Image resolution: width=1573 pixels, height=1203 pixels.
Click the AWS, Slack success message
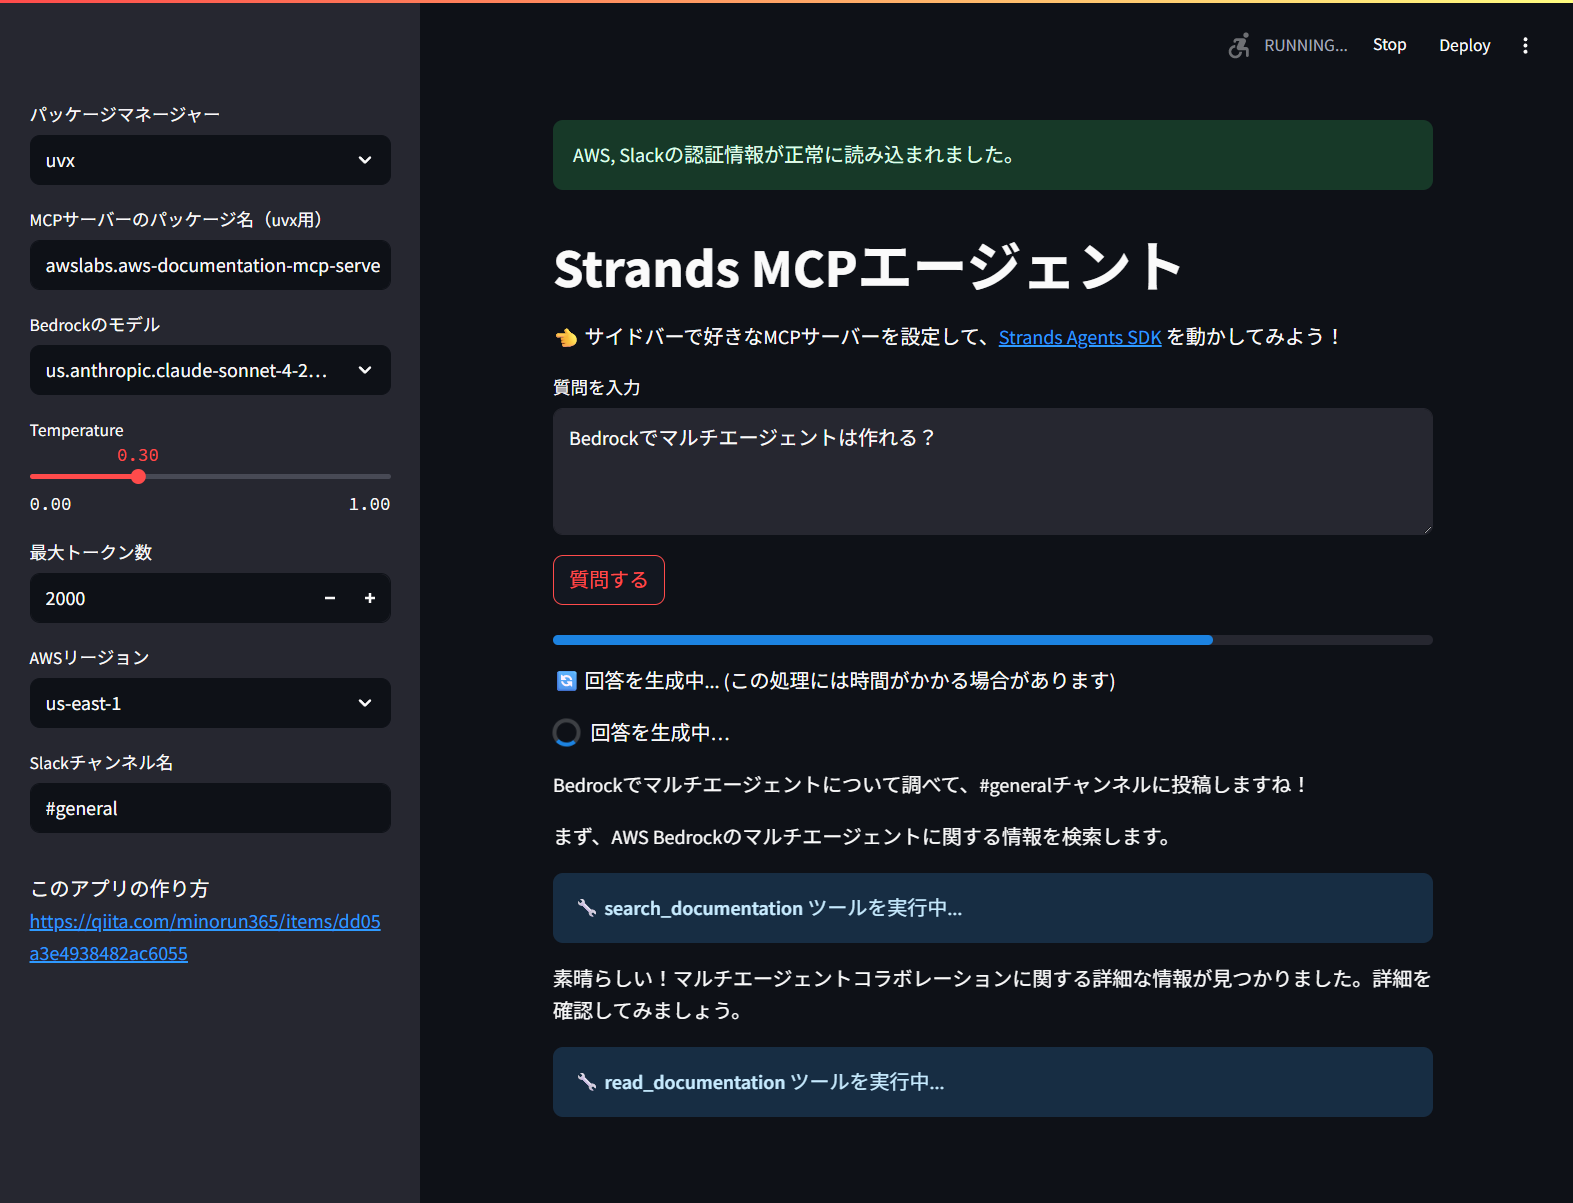[x=993, y=155]
